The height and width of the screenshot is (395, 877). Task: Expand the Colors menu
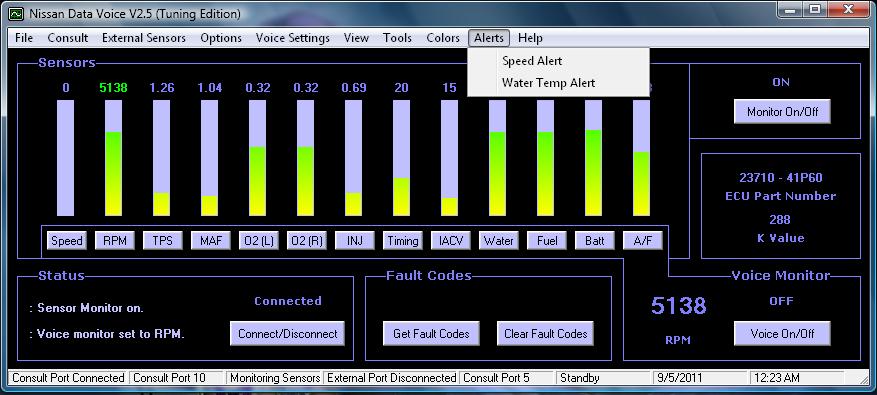pyautogui.click(x=443, y=38)
